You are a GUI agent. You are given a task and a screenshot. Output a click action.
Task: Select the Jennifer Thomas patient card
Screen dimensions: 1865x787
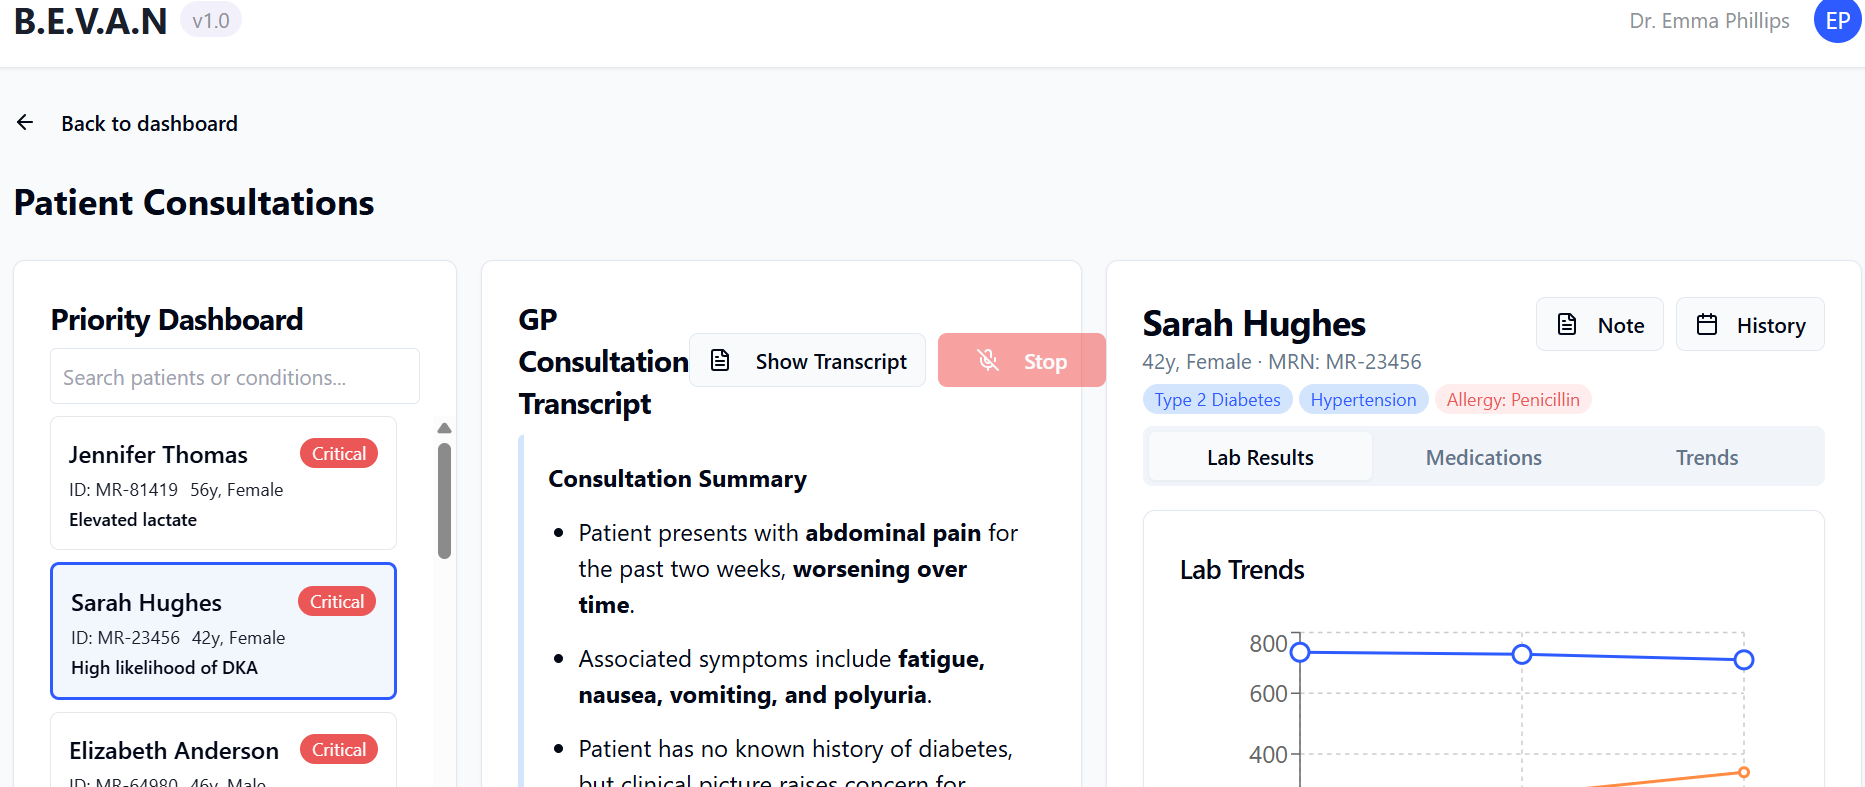point(223,483)
